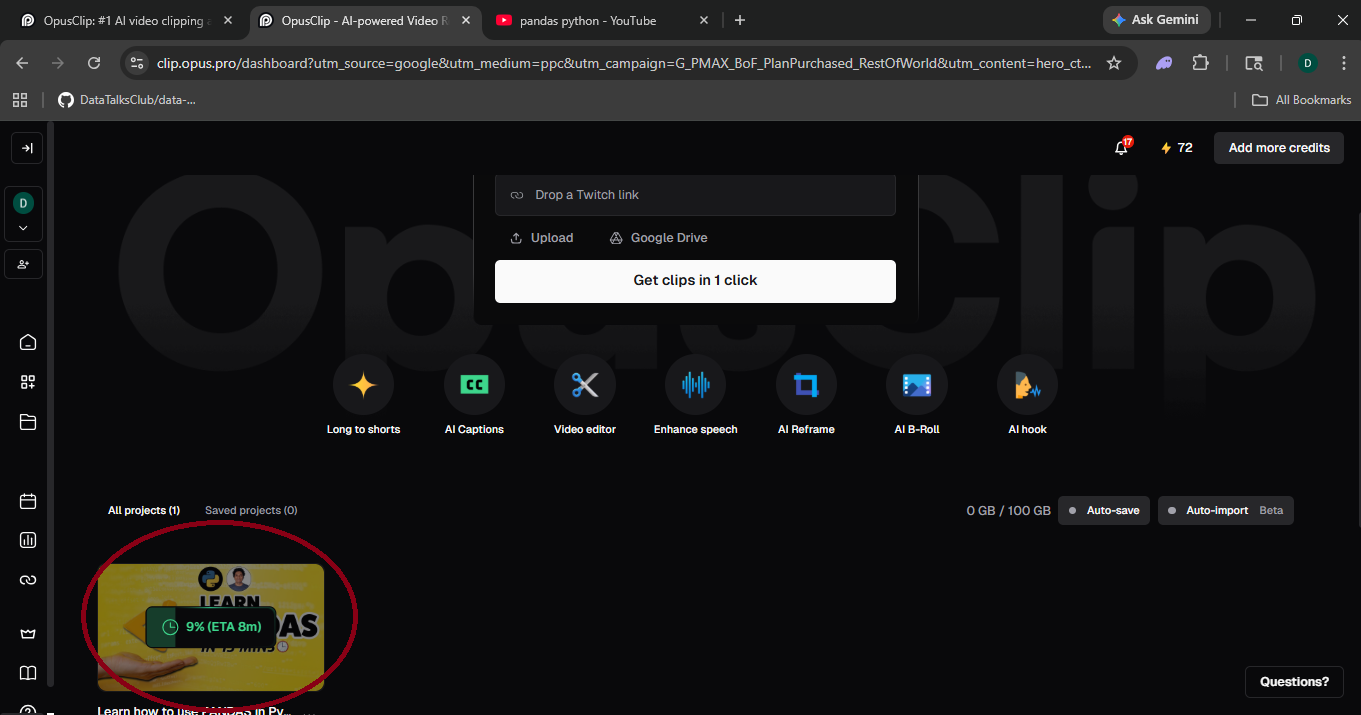Image resolution: width=1361 pixels, height=715 pixels.
Task: Toggle the Auto-save option
Action: point(1104,511)
